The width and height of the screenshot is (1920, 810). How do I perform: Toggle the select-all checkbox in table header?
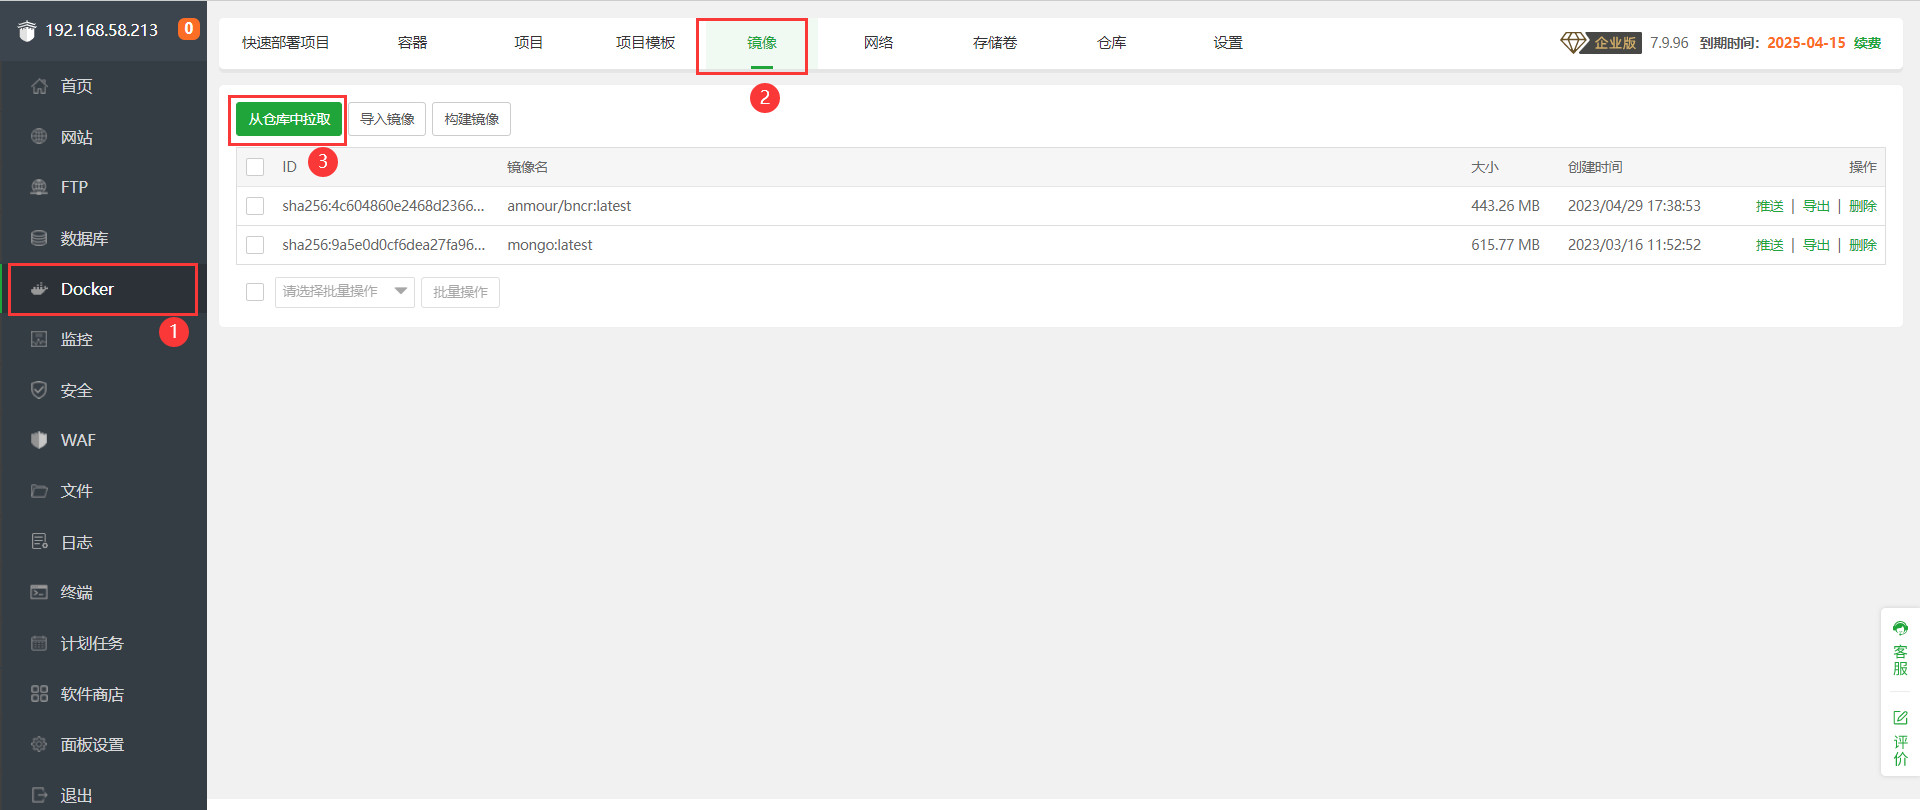click(x=255, y=167)
